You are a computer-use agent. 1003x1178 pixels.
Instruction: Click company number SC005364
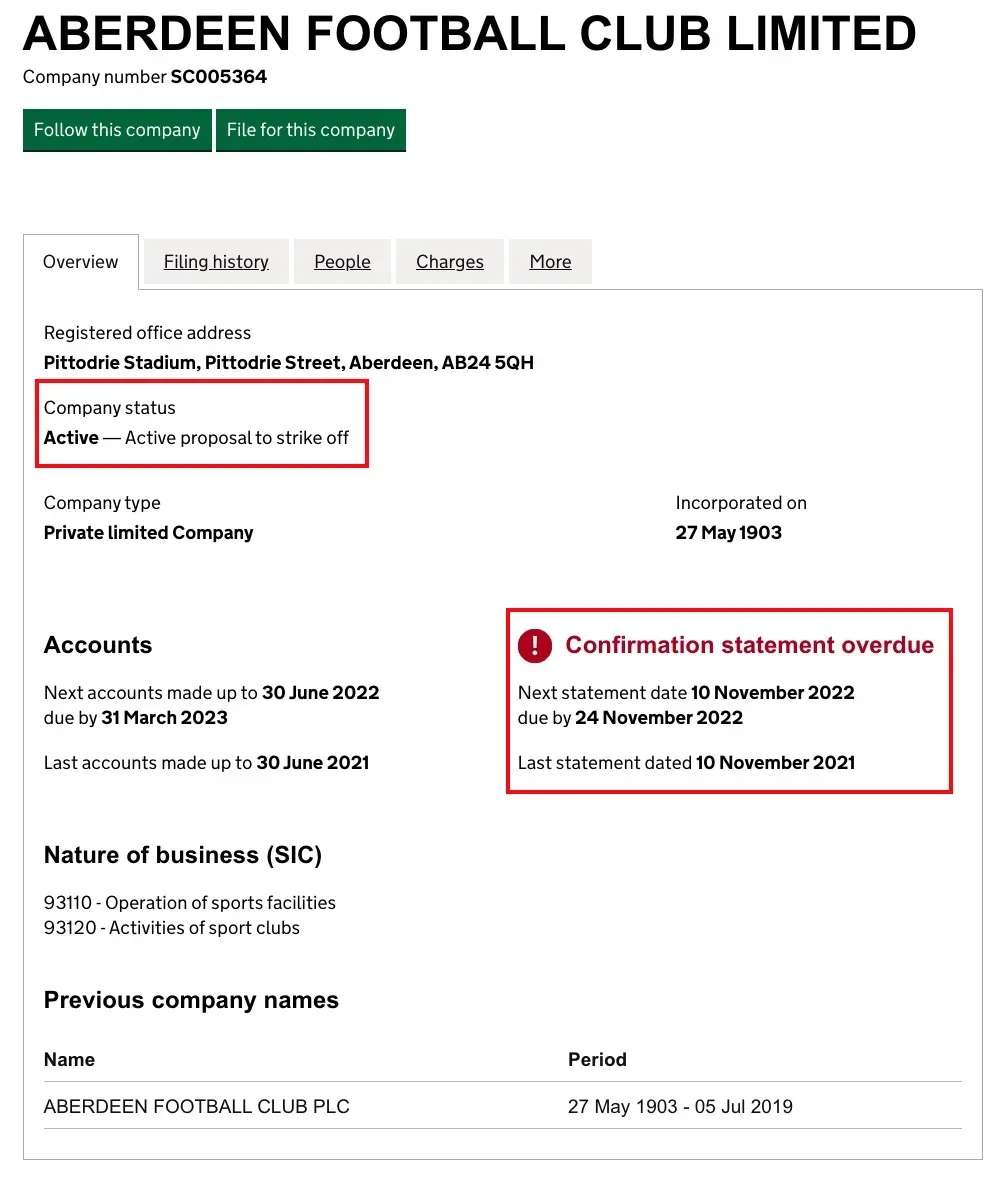pyautogui.click(x=218, y=77)
